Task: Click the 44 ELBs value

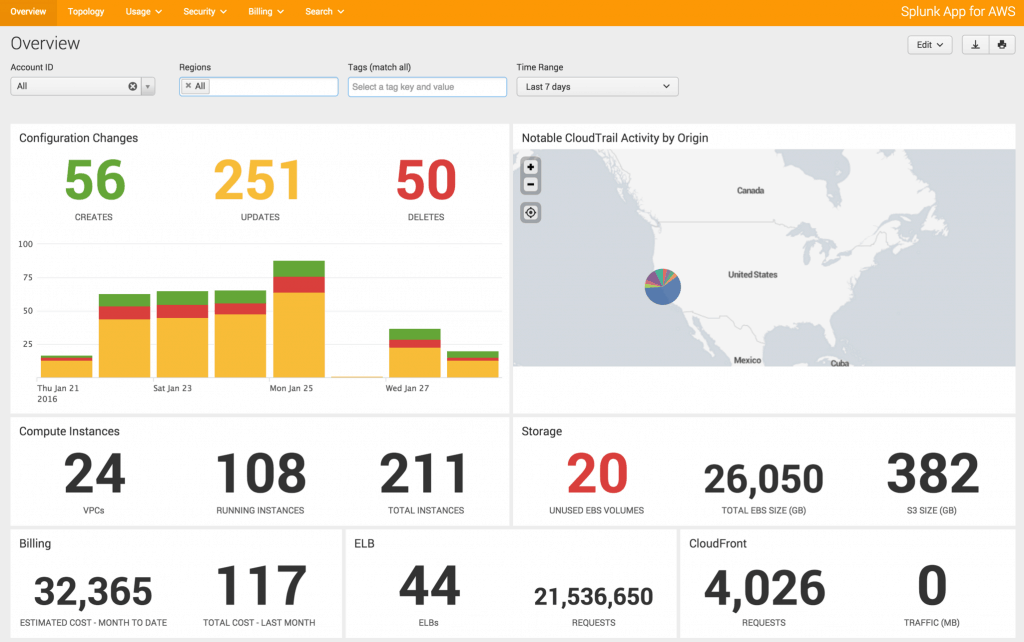Action: click(x=429, y=586)
